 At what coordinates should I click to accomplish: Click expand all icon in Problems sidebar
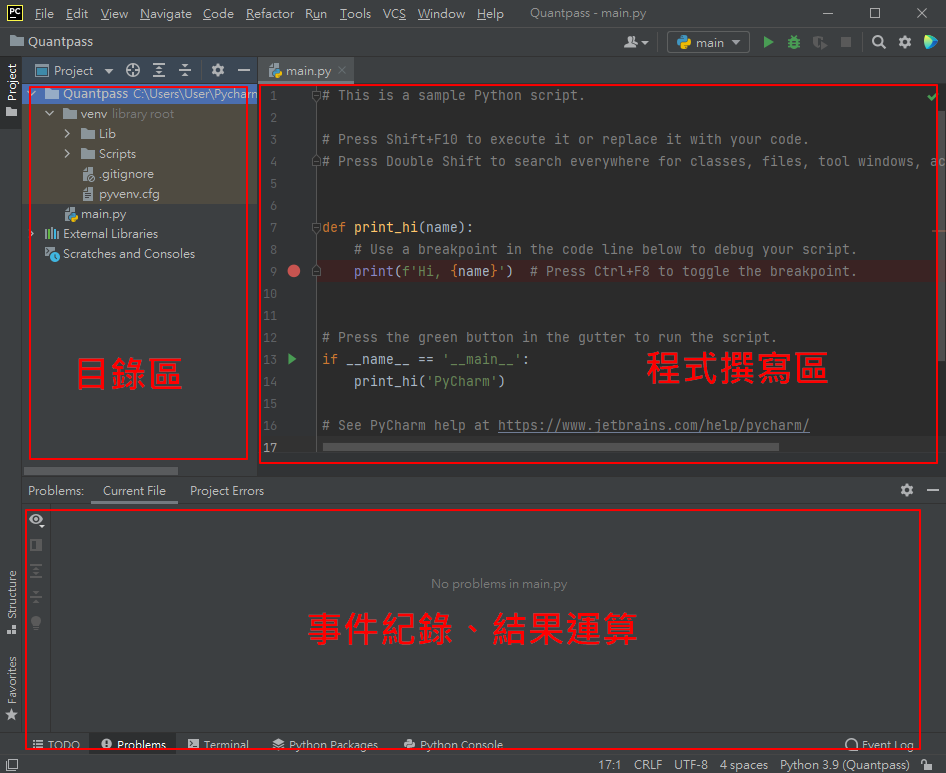[x=36, y=571]
